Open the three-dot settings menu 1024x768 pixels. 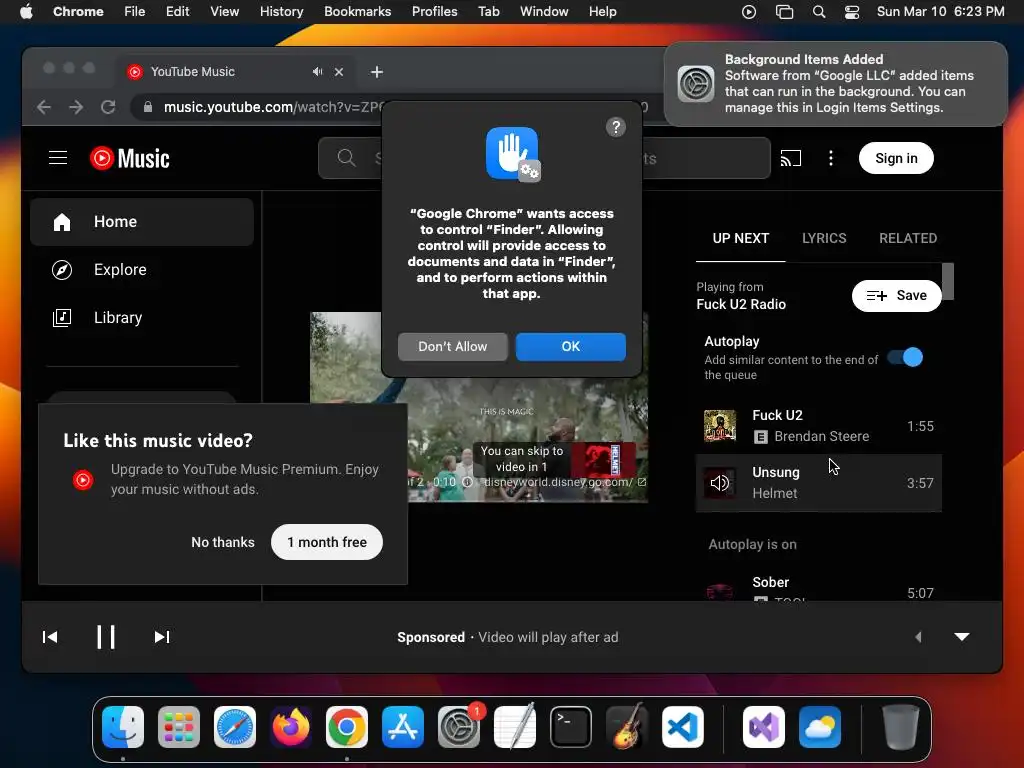831,158
